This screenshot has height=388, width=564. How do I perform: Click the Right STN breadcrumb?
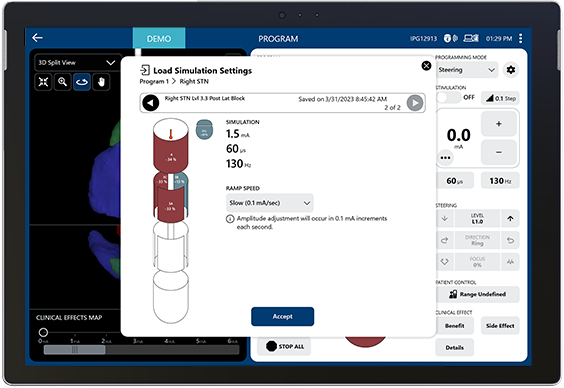click(x=194, y=81)
